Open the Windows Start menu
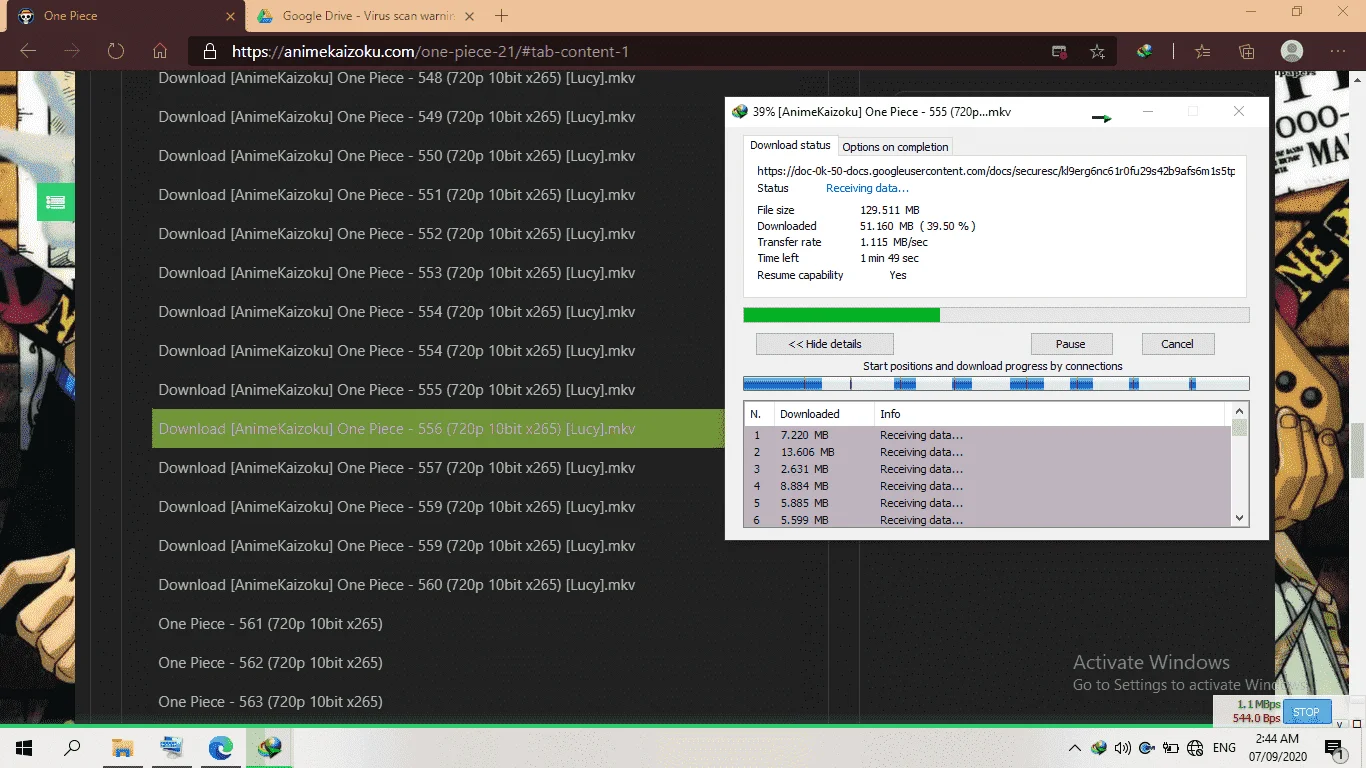The height and width of the screenshot is (768, 1366). click(x=24, y=747)
